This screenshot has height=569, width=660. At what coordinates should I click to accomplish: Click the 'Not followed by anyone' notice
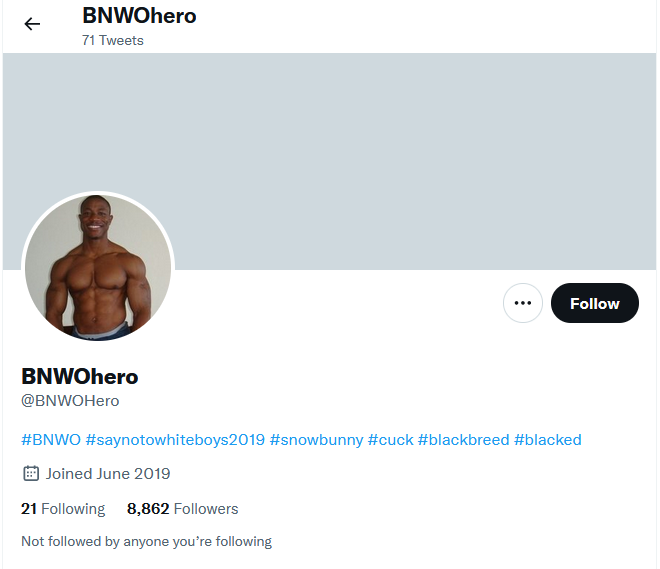[146, 541]
